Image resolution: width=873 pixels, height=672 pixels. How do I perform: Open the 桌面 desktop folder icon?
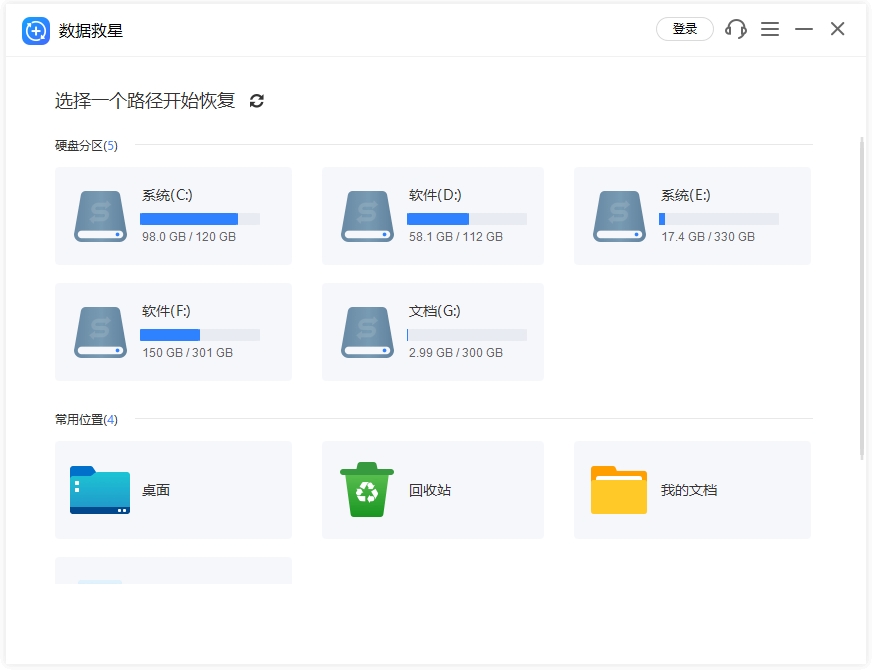[100, 490]
